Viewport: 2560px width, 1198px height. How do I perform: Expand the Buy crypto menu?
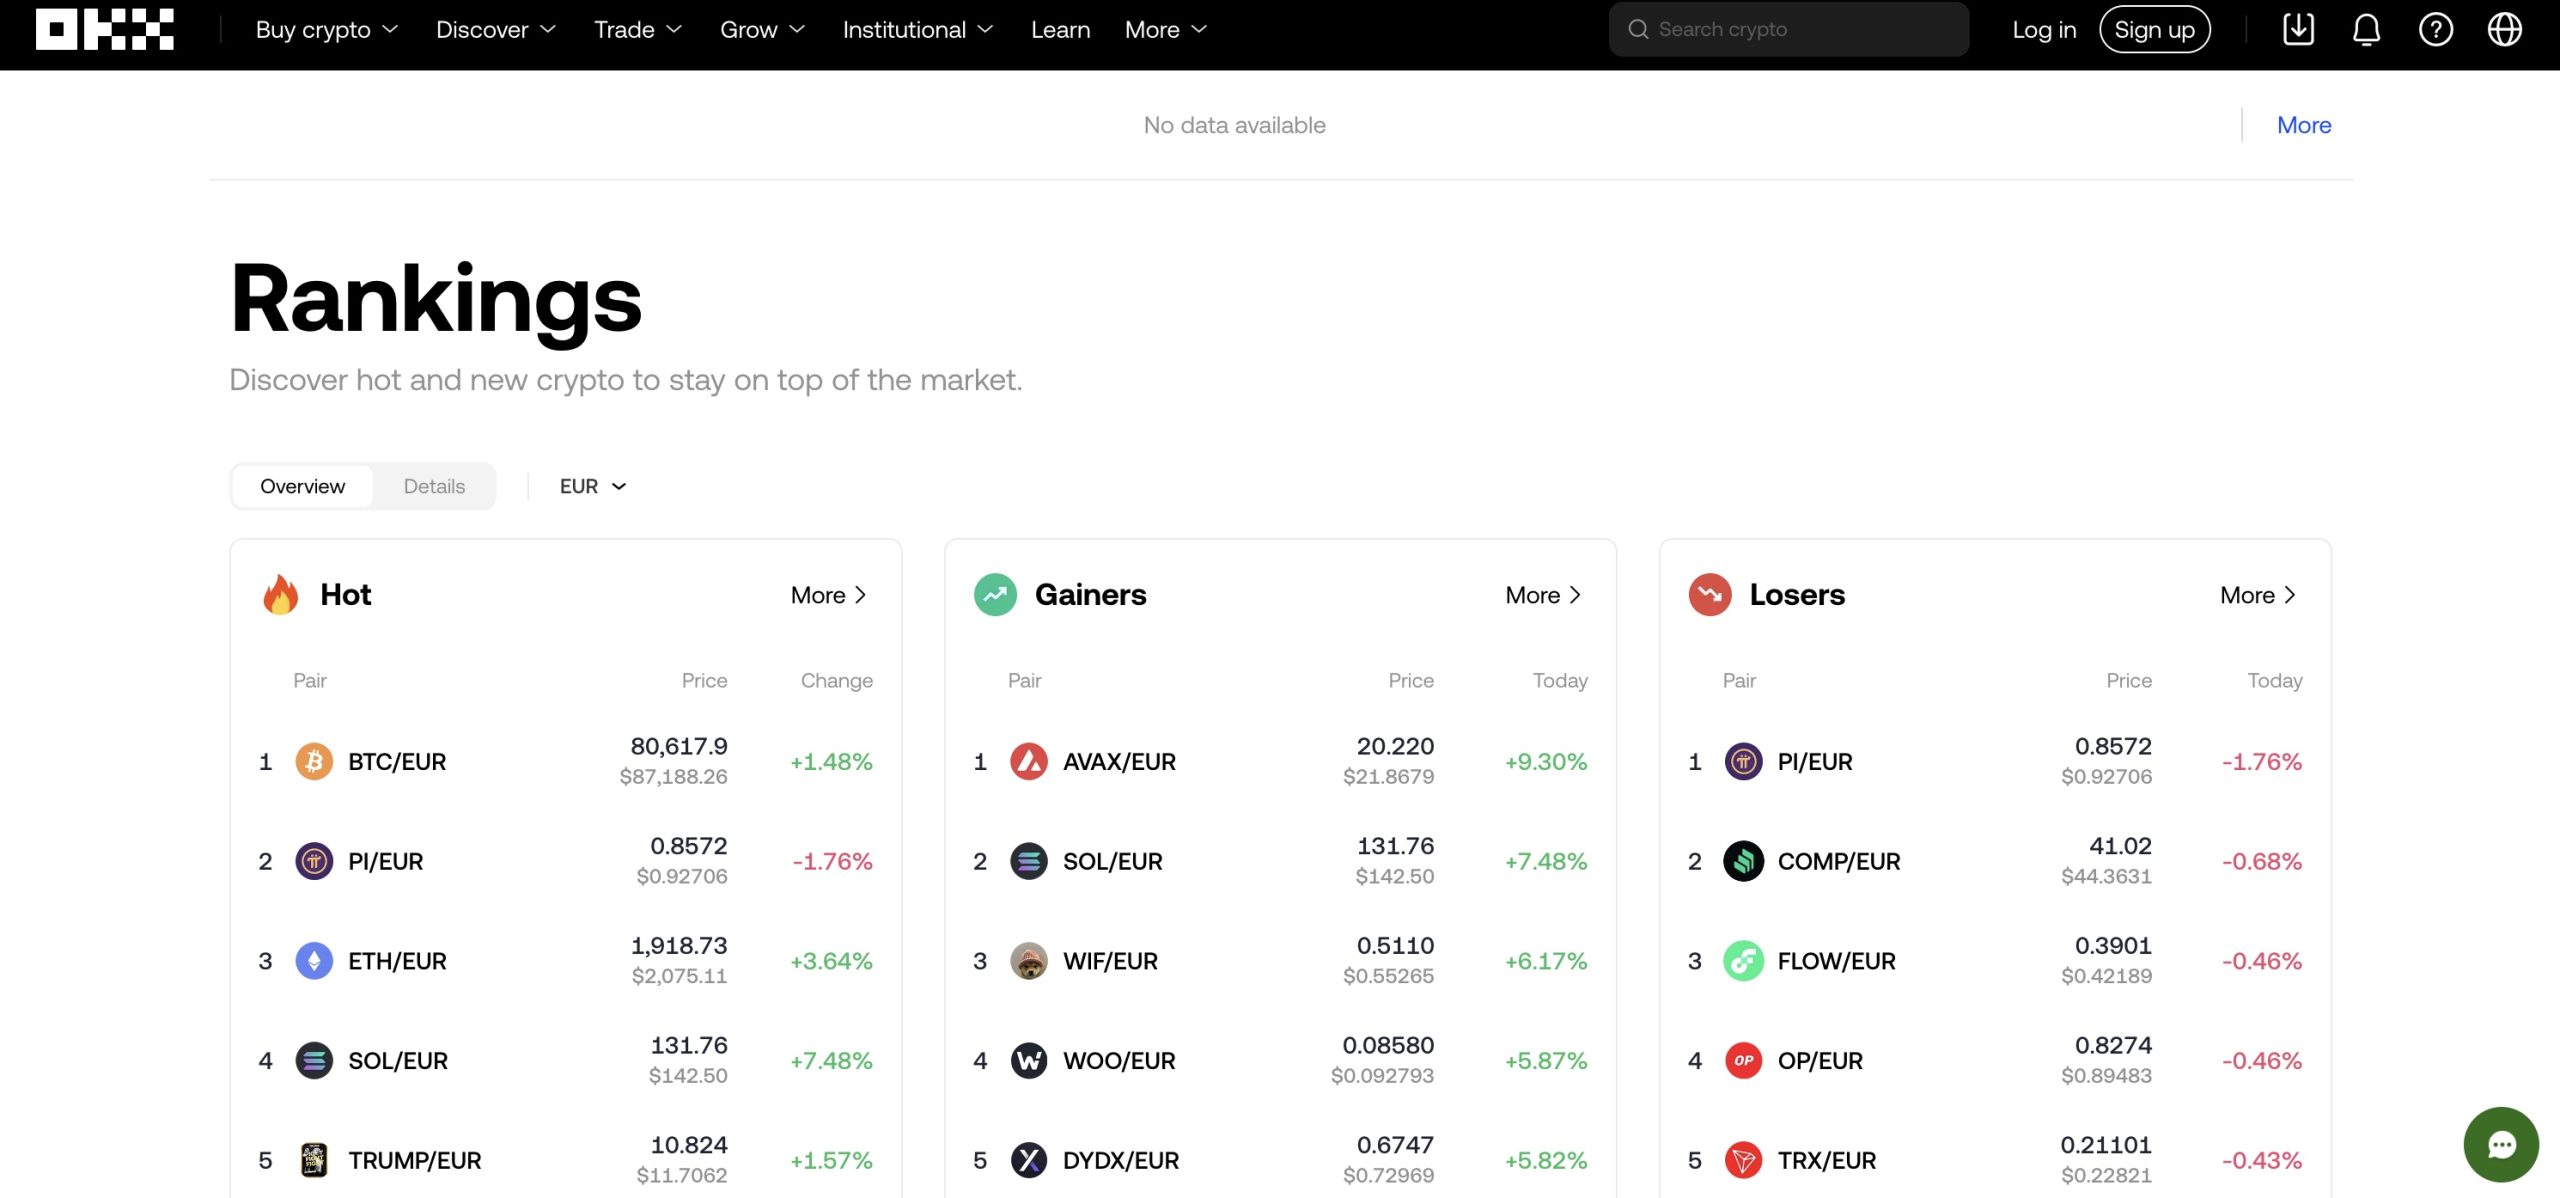coord(327,29)
